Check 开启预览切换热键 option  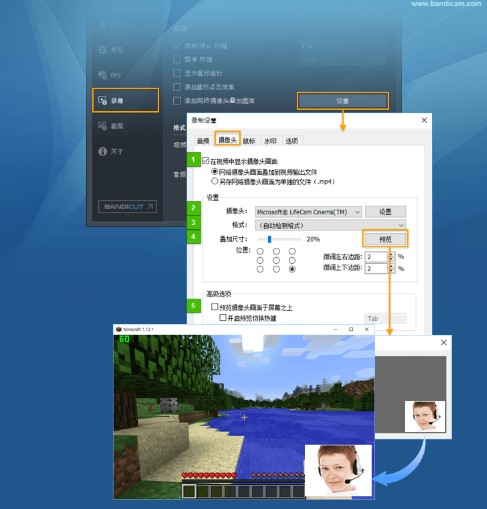223,317
